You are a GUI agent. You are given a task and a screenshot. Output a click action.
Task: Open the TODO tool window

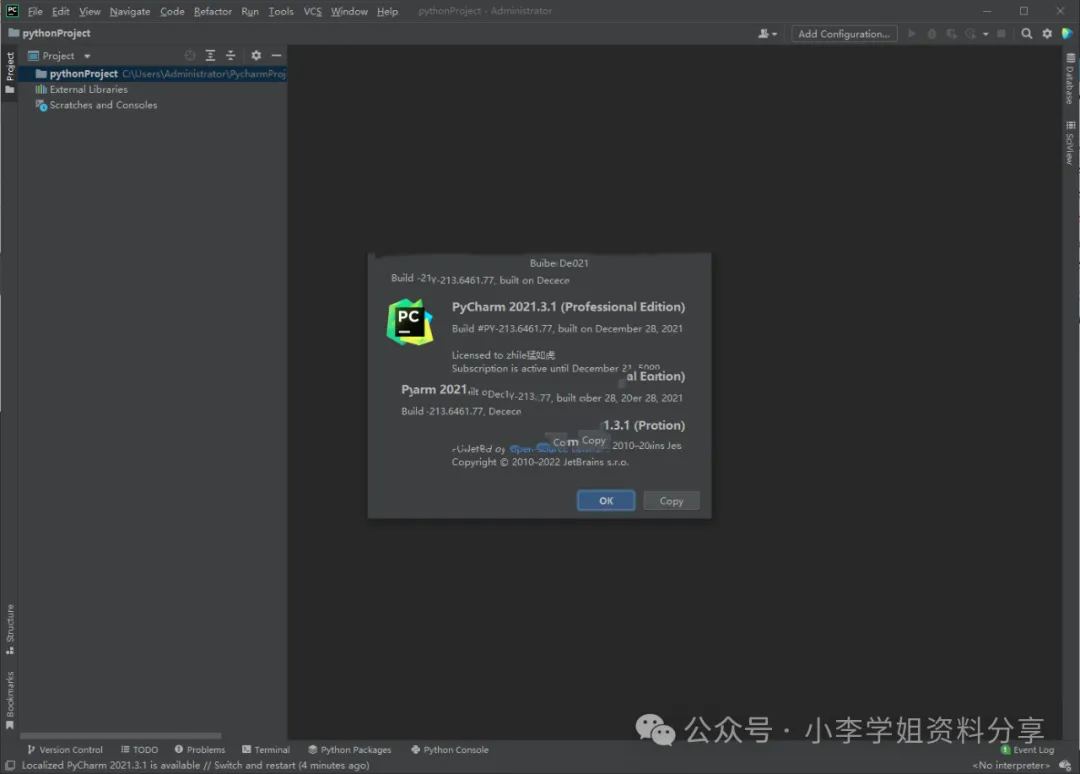(x=139, y=749)
